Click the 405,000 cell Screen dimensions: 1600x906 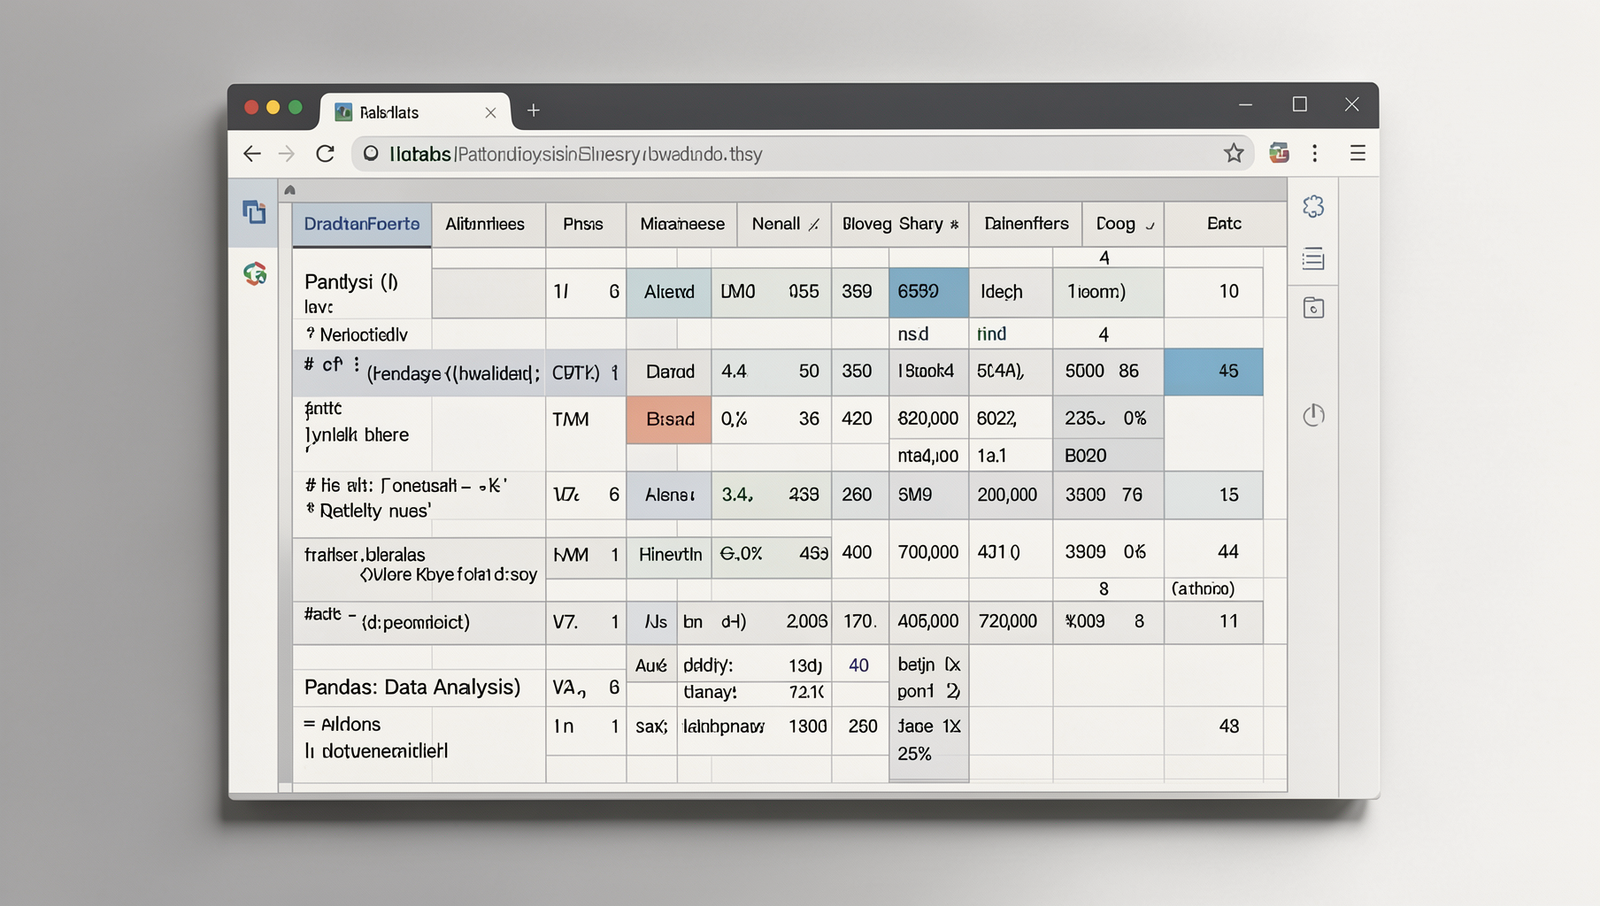click(929, 622)
